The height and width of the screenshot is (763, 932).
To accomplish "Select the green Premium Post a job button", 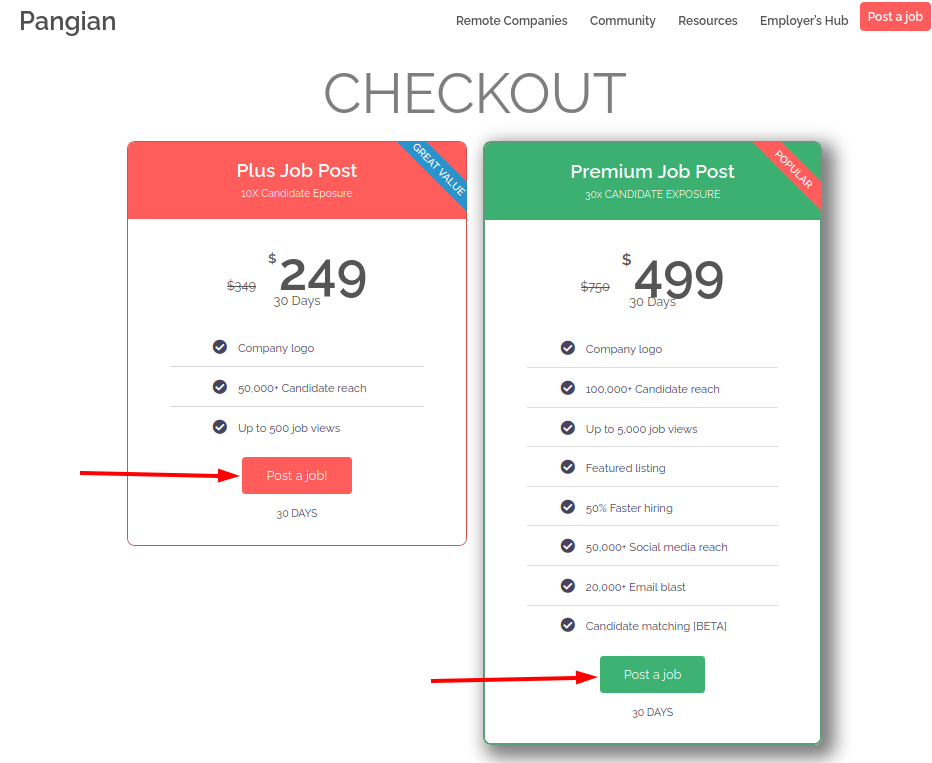I will coord(652,674).
